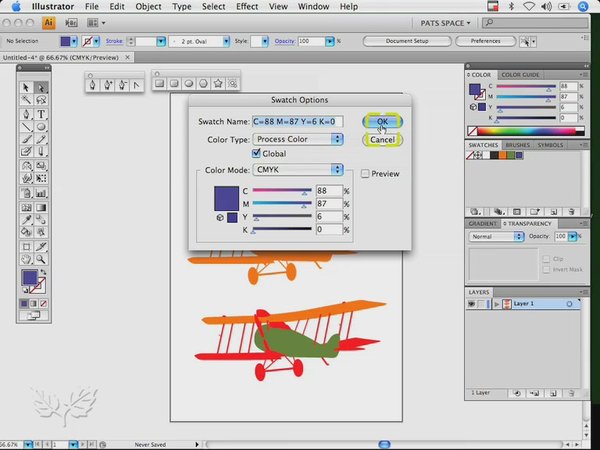
Task: Set paint mode to None in Tools panel
Action: [44, 304]
